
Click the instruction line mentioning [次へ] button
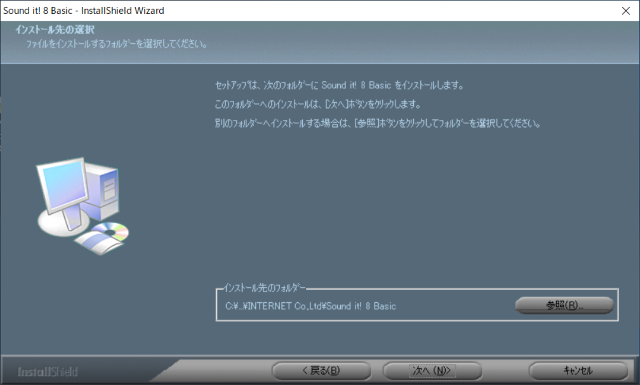tap(318, 105)
